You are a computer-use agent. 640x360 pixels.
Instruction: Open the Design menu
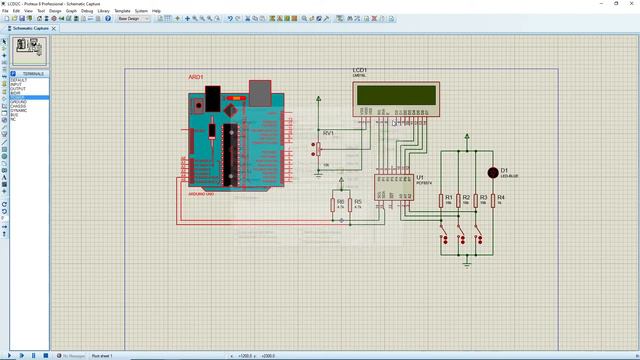click(x=55, y=11)
